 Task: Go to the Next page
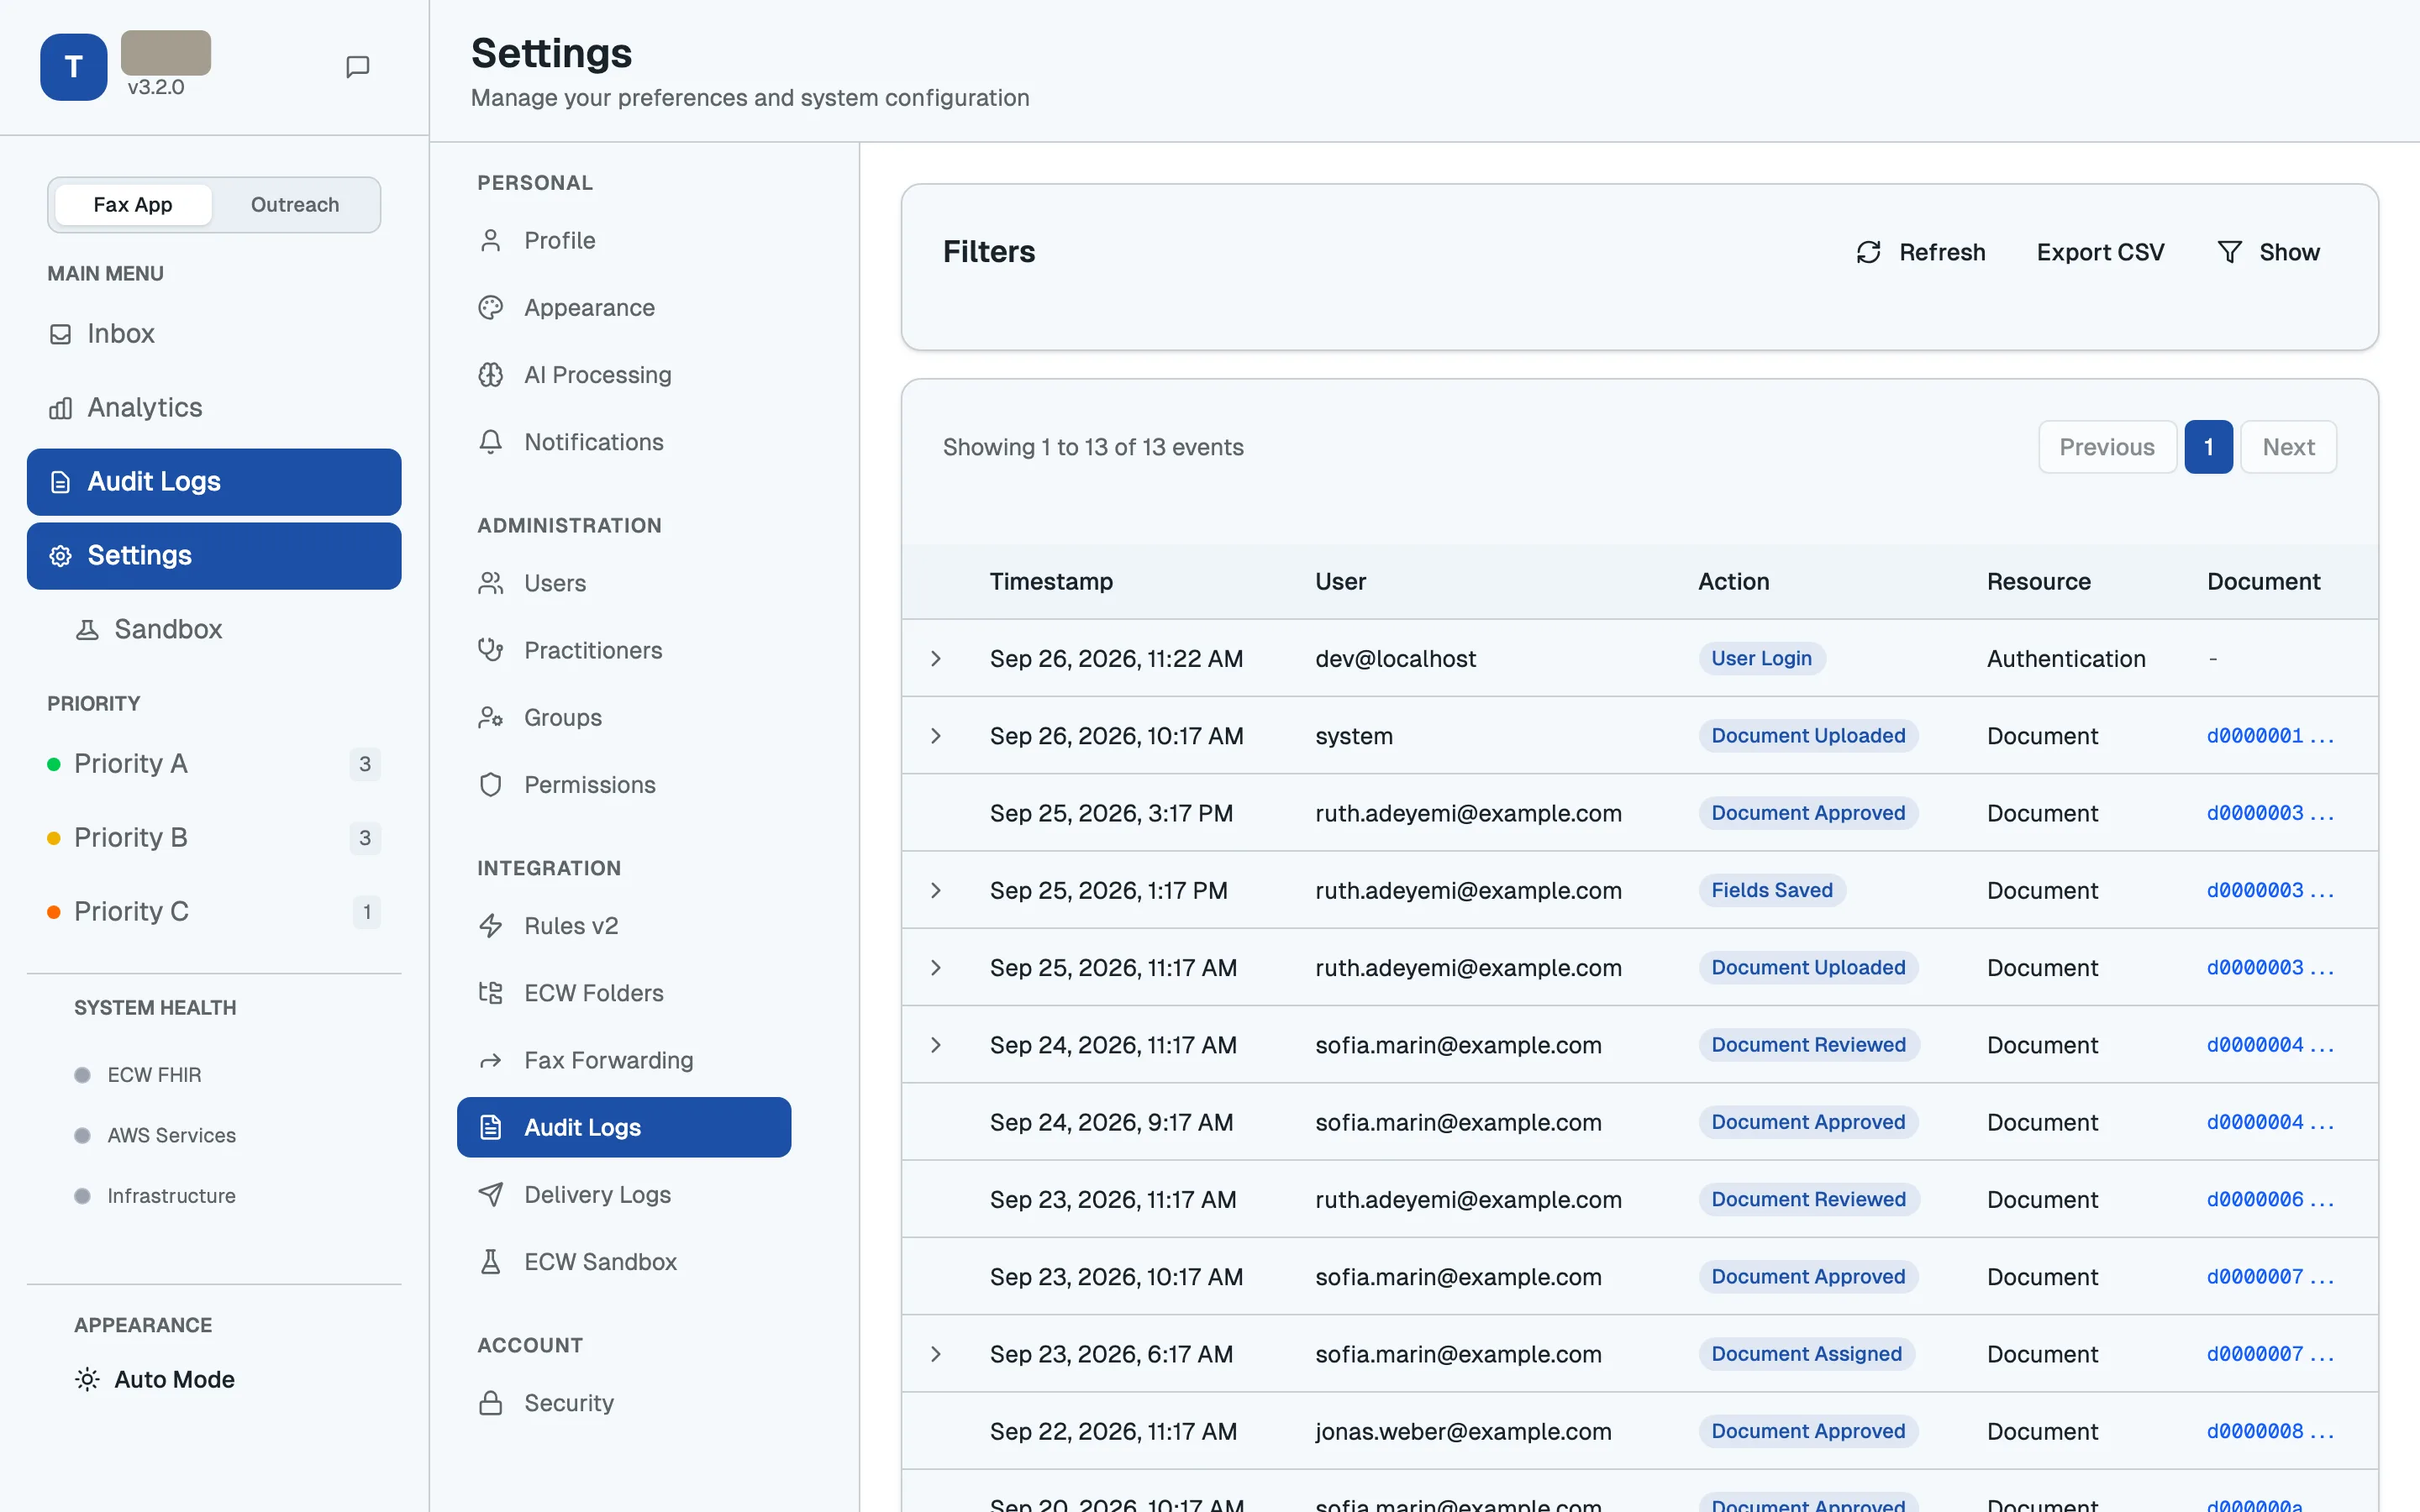[2288, 447]
